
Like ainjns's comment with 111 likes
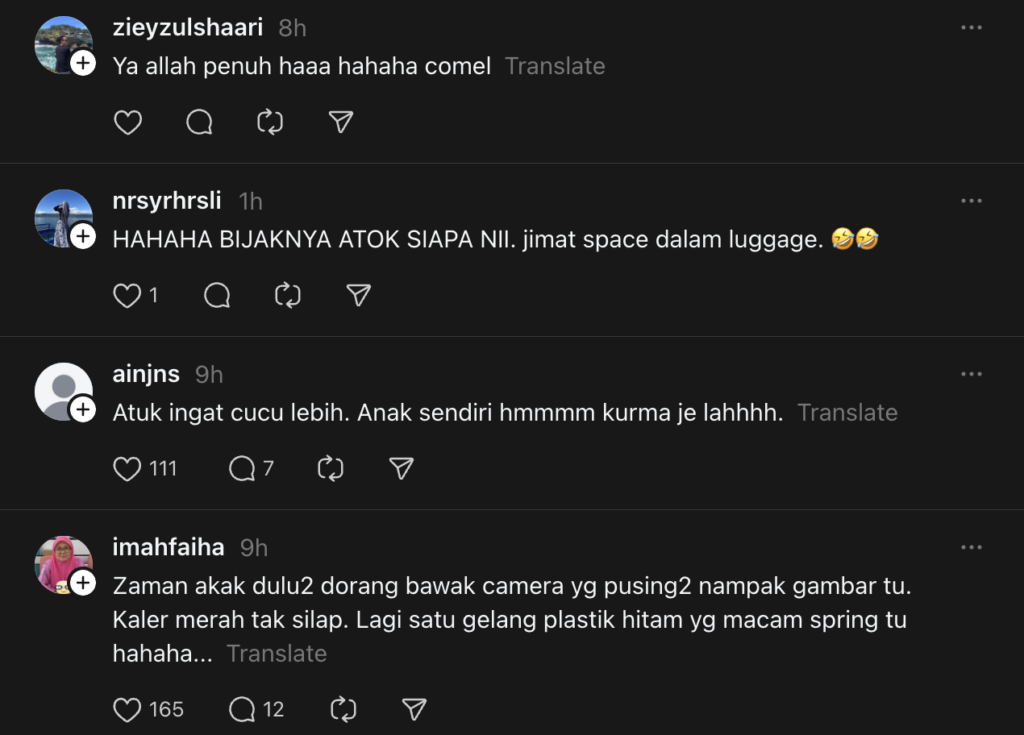pyautogui.click(x=127, y=468)
